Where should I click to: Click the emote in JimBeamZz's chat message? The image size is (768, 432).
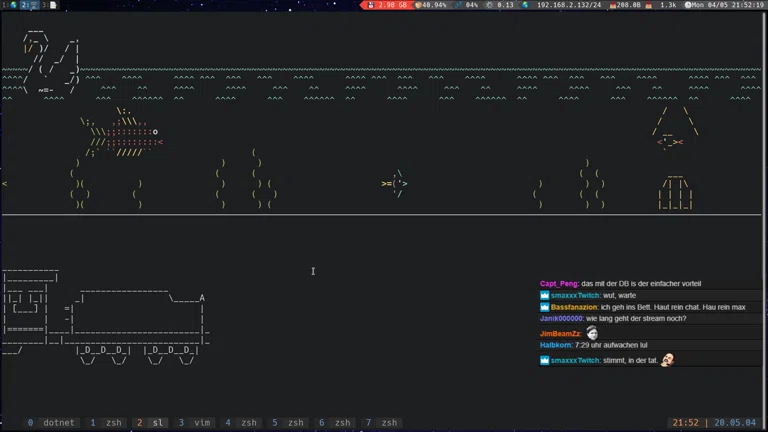(592, 333)
